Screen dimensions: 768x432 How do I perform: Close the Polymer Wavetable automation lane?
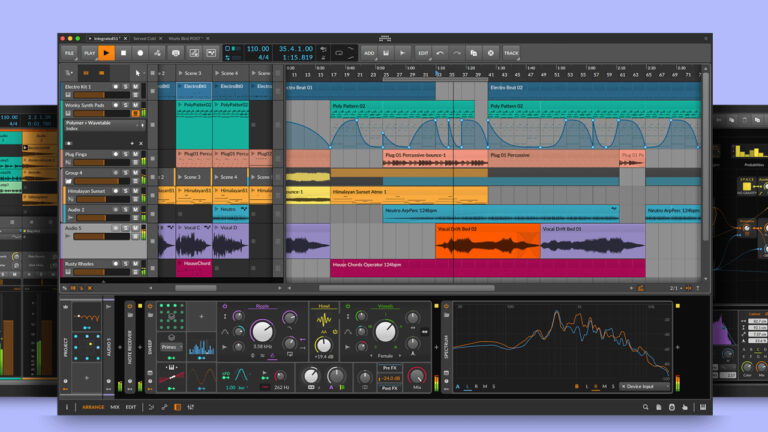(141, 144)
